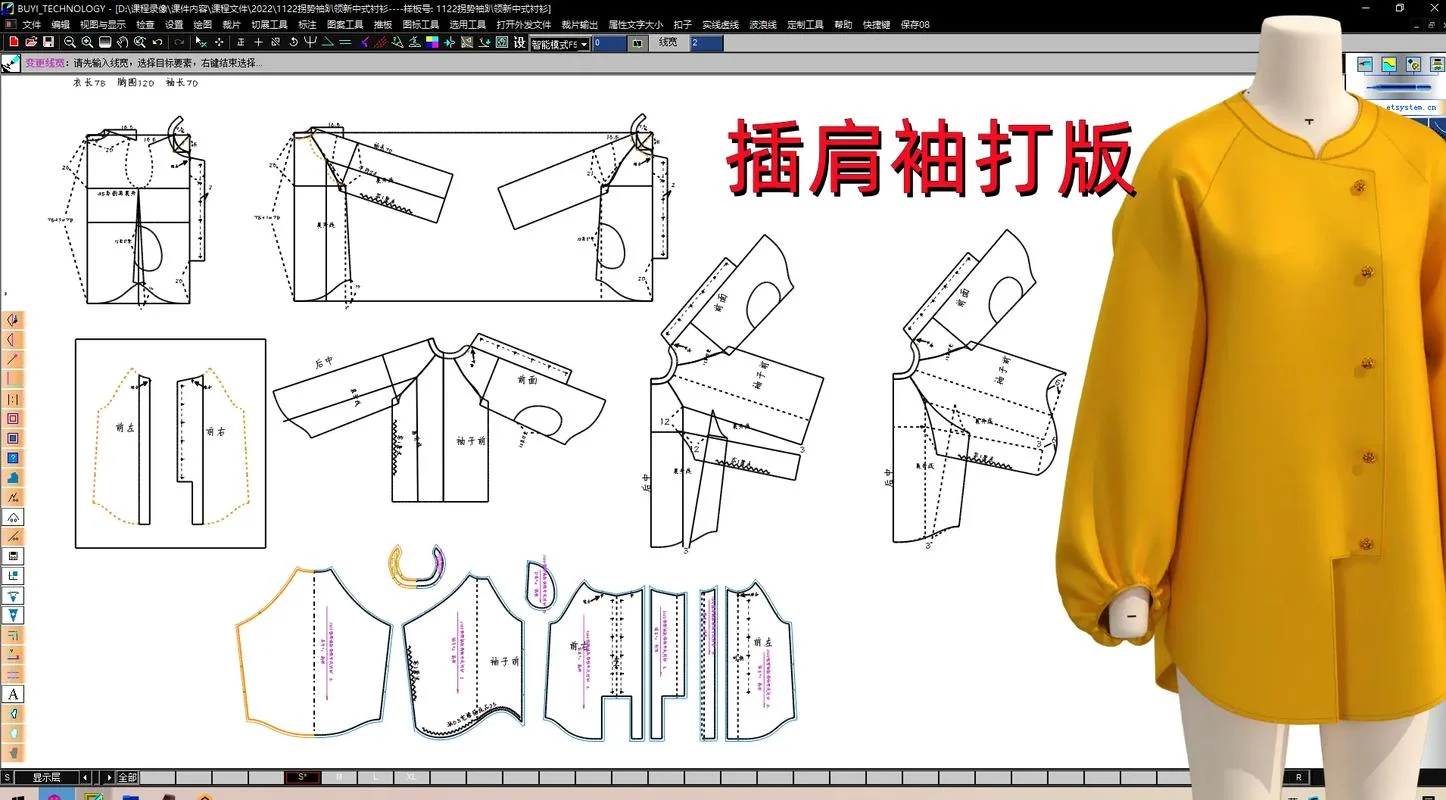Click the filled blue square sidebar icon
1446x800 pixels.
(x=14, y=438)
